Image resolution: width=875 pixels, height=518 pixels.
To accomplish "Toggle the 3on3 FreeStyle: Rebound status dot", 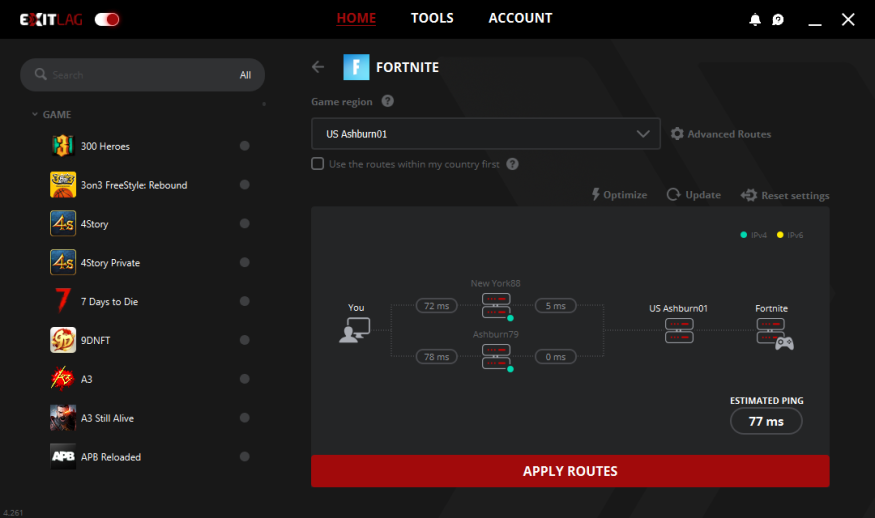I will (x=244, y=185).
